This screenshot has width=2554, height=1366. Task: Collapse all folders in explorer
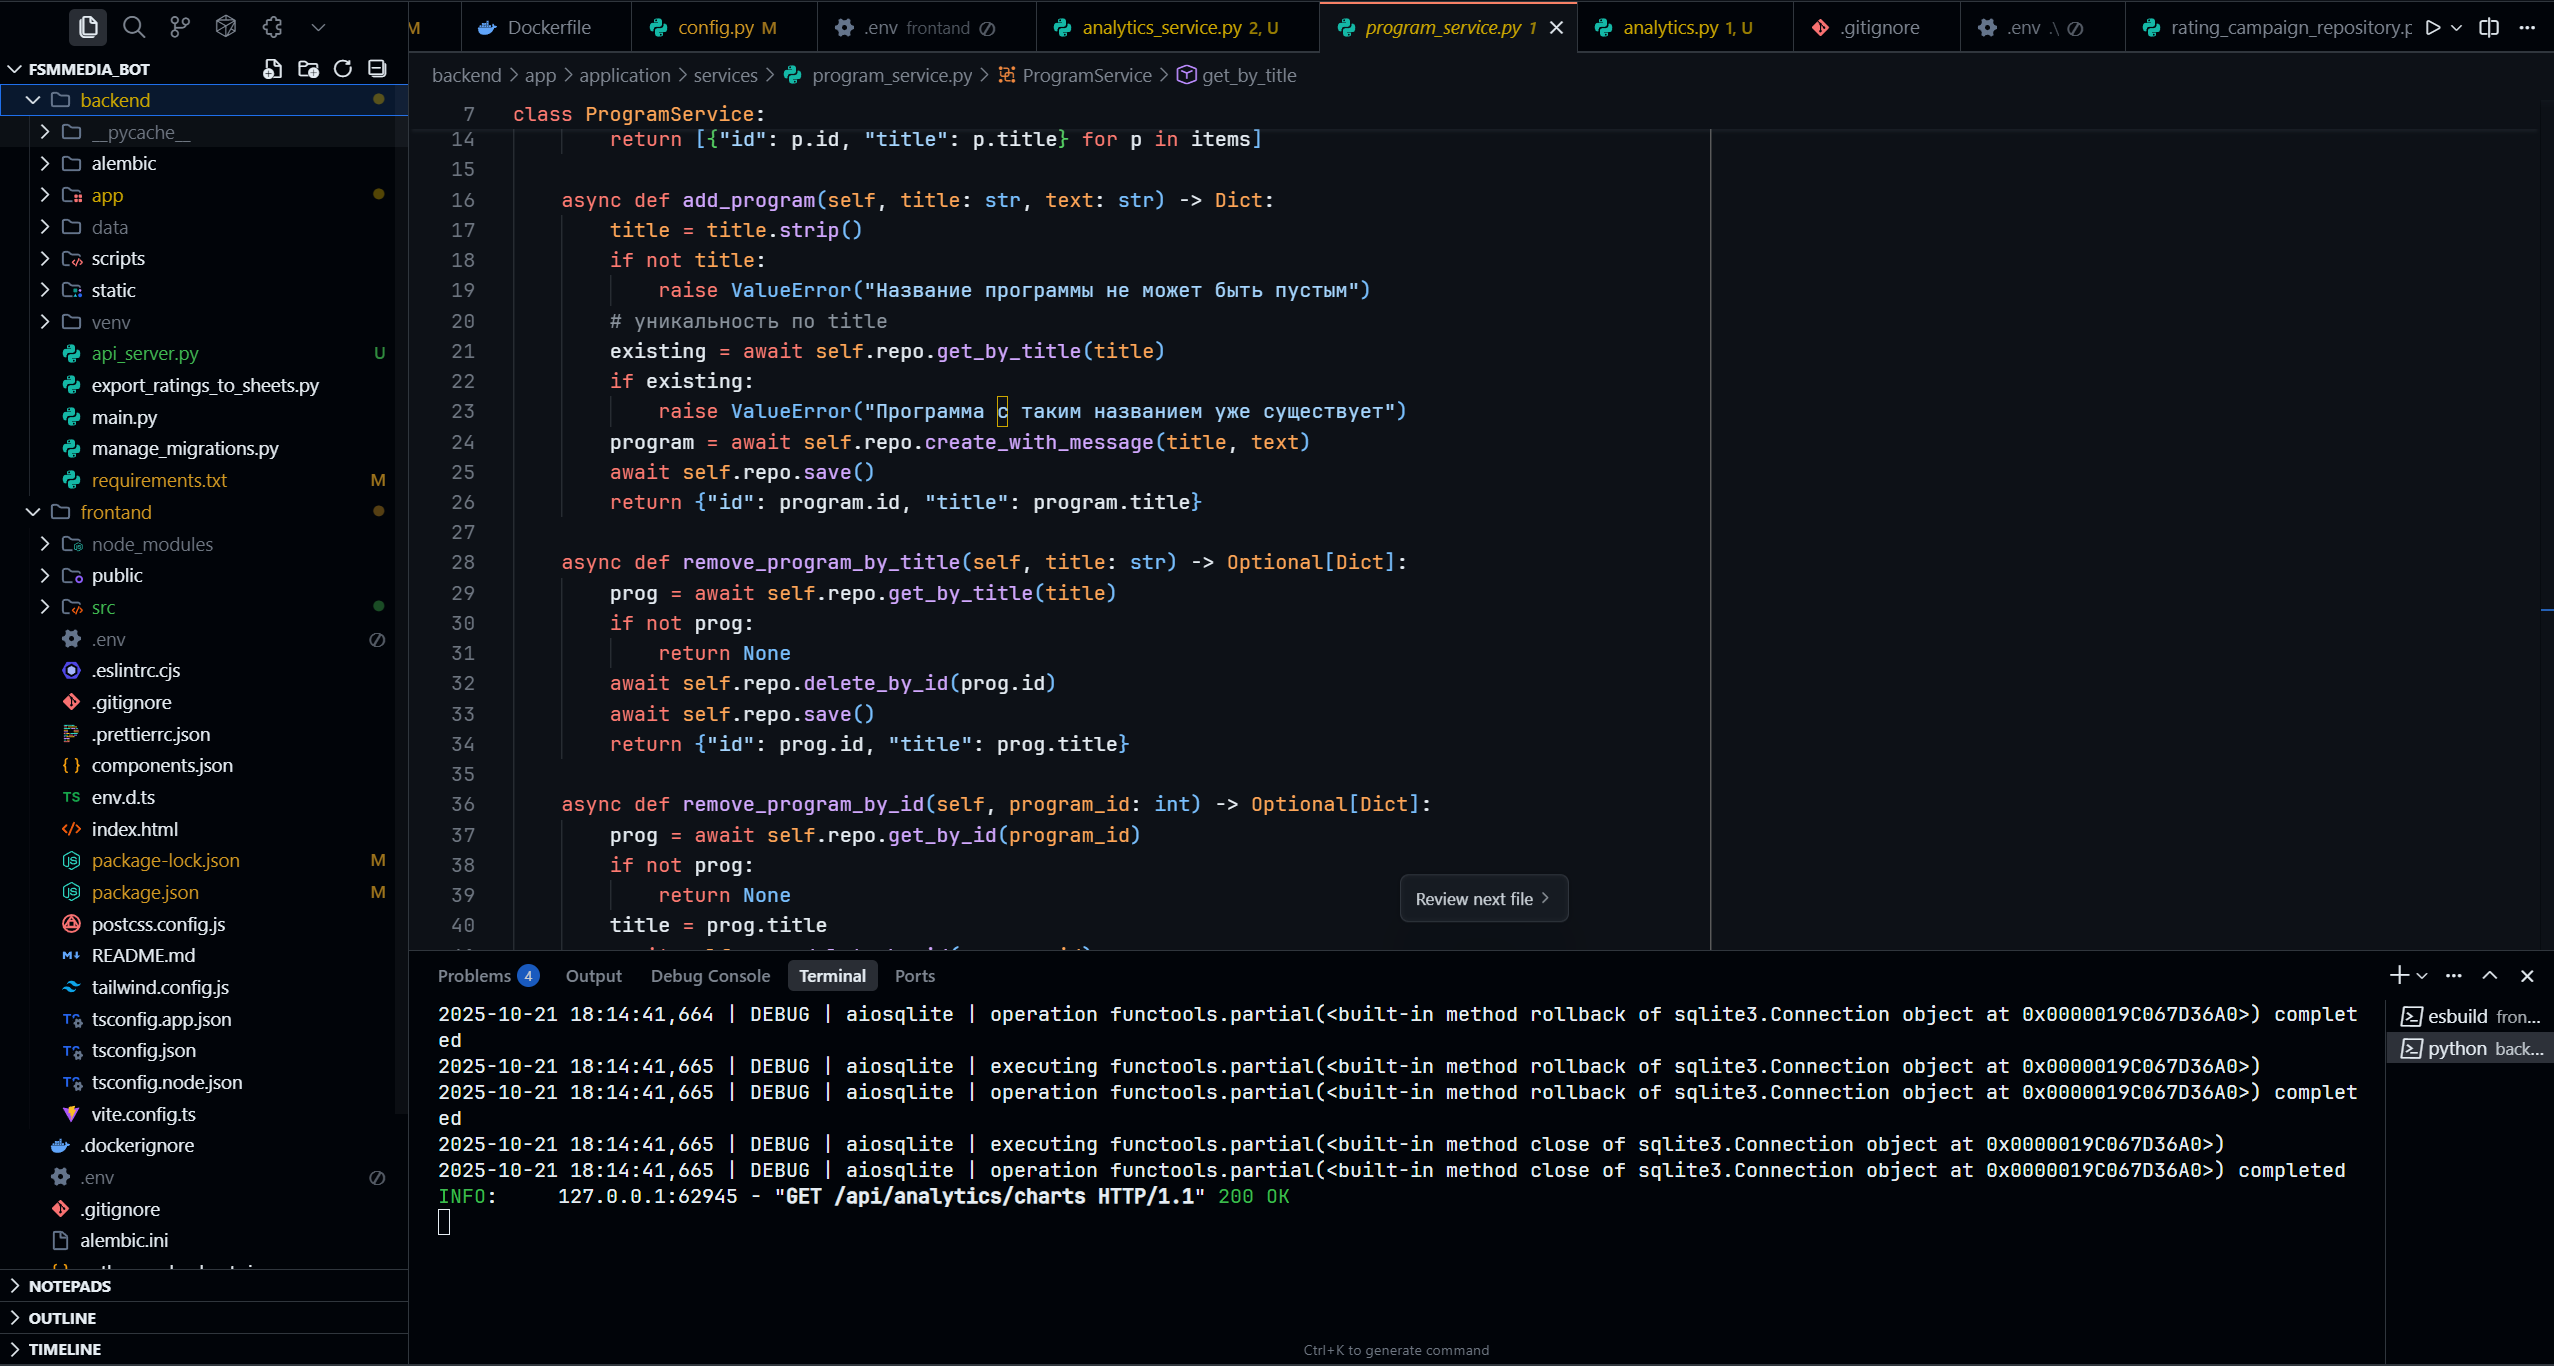coord(377,69)
